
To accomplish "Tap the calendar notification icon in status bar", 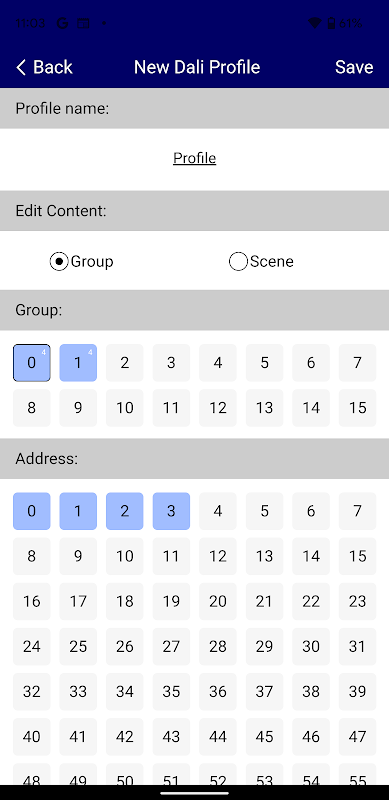I will [x=83, y=23].
